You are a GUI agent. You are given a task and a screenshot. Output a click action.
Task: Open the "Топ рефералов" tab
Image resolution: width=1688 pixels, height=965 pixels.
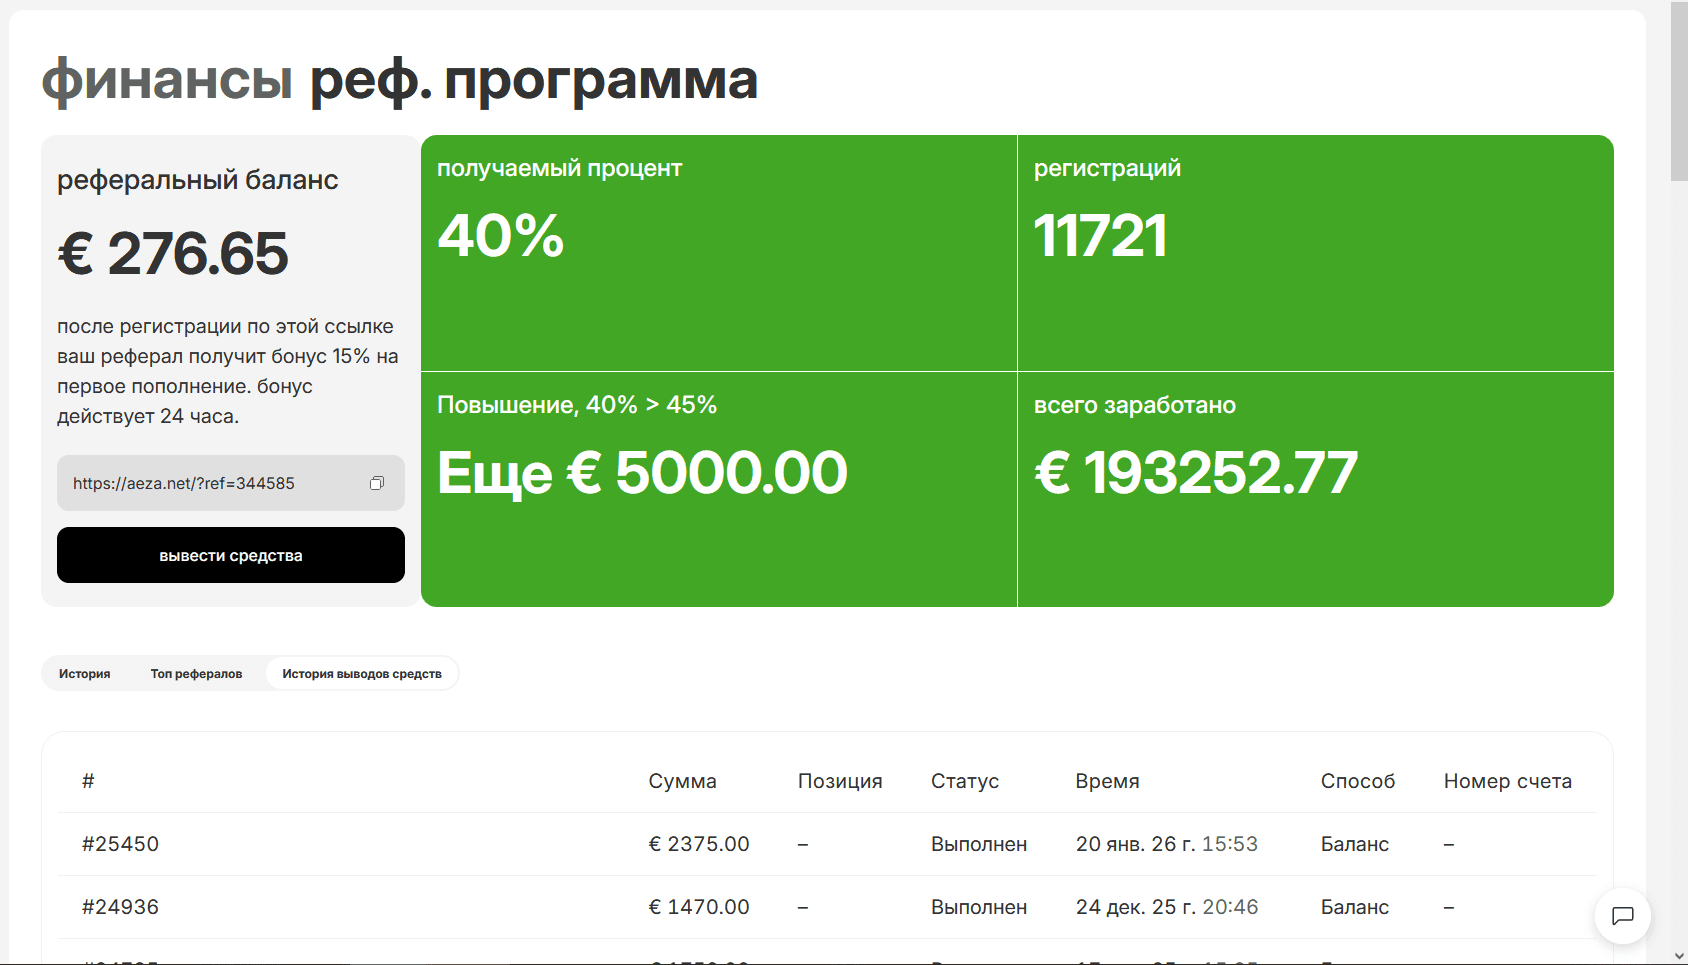coord(196,674)
